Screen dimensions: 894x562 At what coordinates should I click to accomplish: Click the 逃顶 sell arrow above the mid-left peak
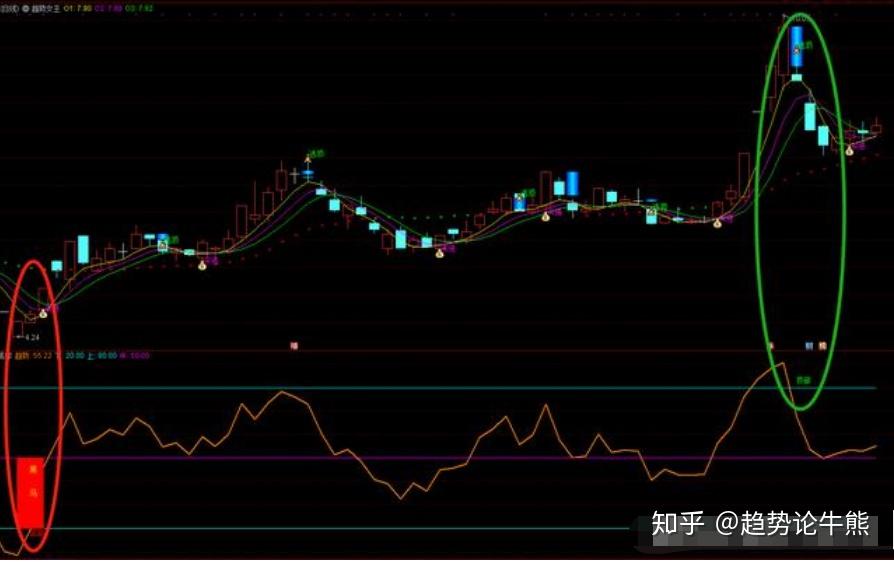tap(309, 157)
